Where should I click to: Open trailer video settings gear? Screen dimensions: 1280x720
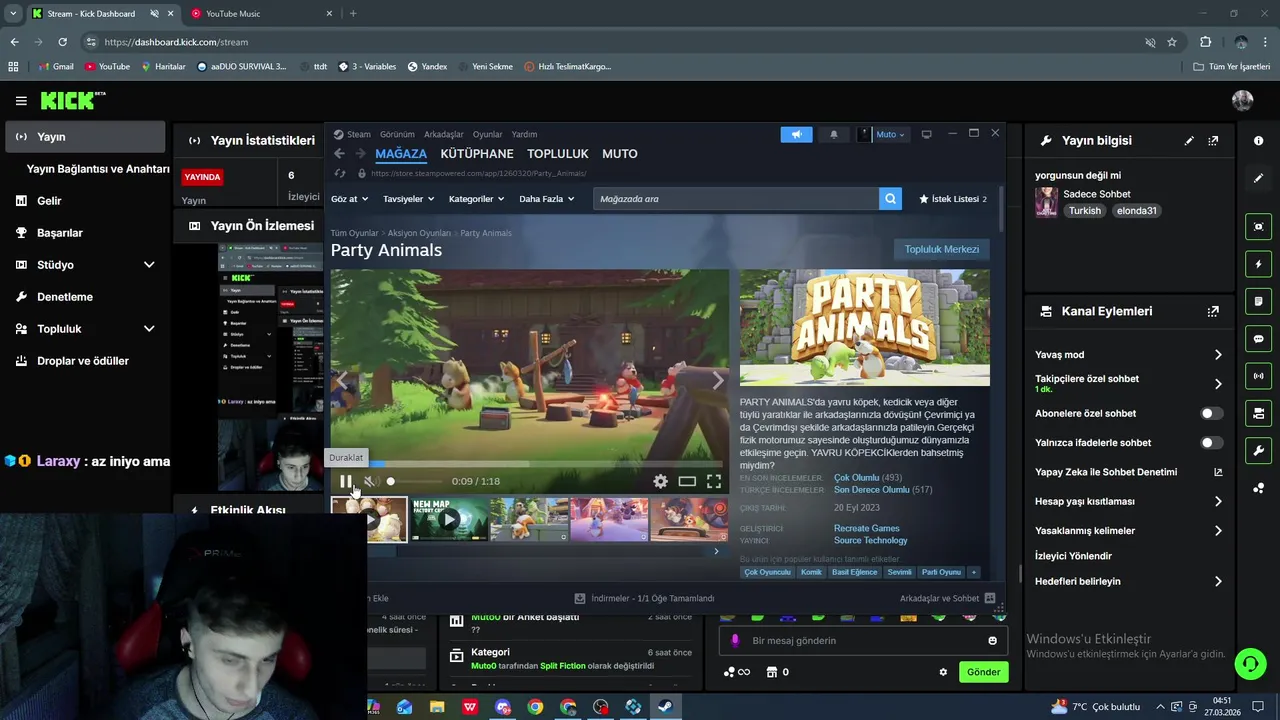[660, 481]
